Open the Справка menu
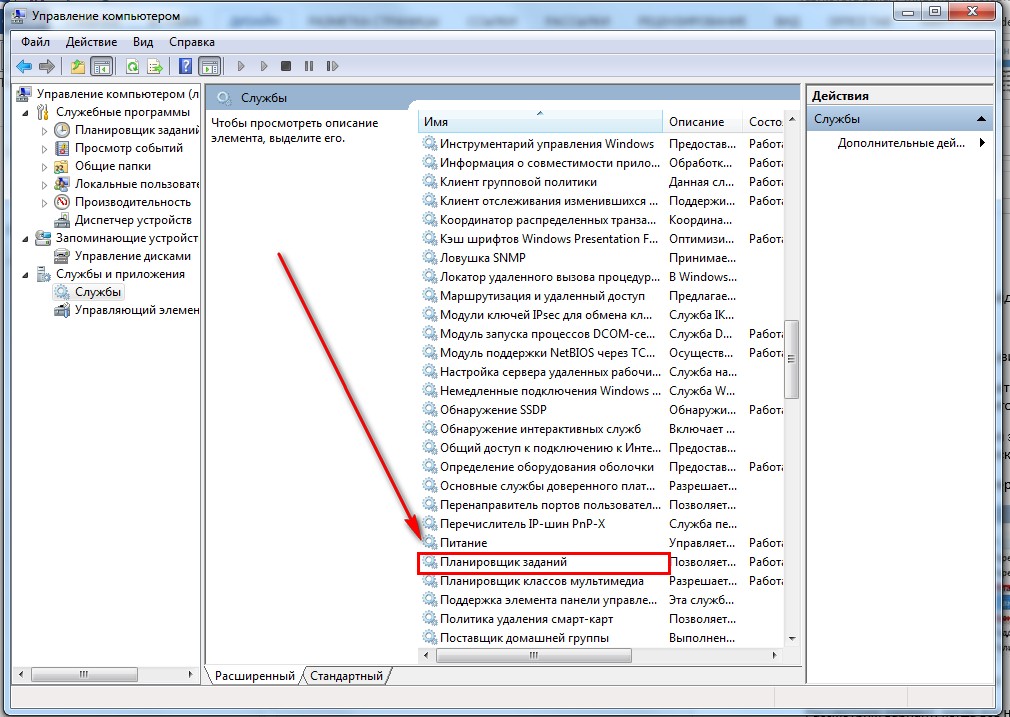Viewport: 1010px width, 717px height. point(191,42)
